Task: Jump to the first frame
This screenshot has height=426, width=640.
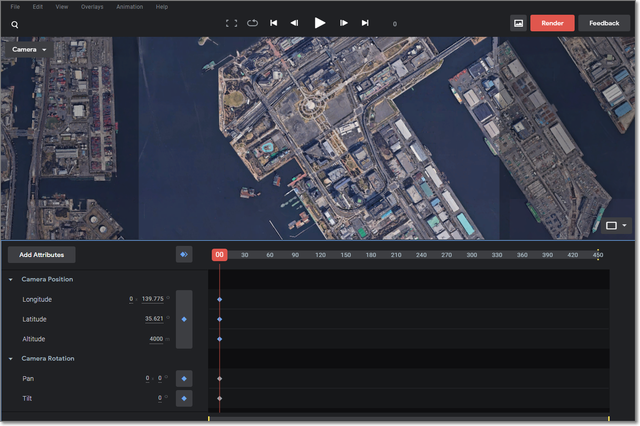Action: pyautogui.click(x=274, y=23)
